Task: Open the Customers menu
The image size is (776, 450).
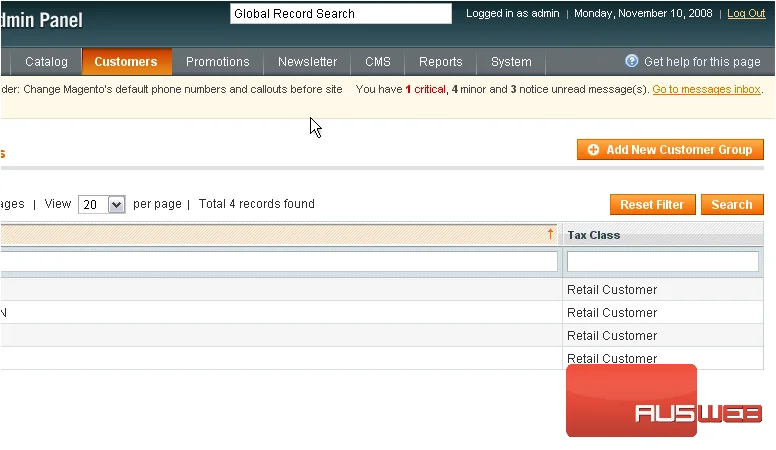Action: pyautogui.click(x=126, y=62)
